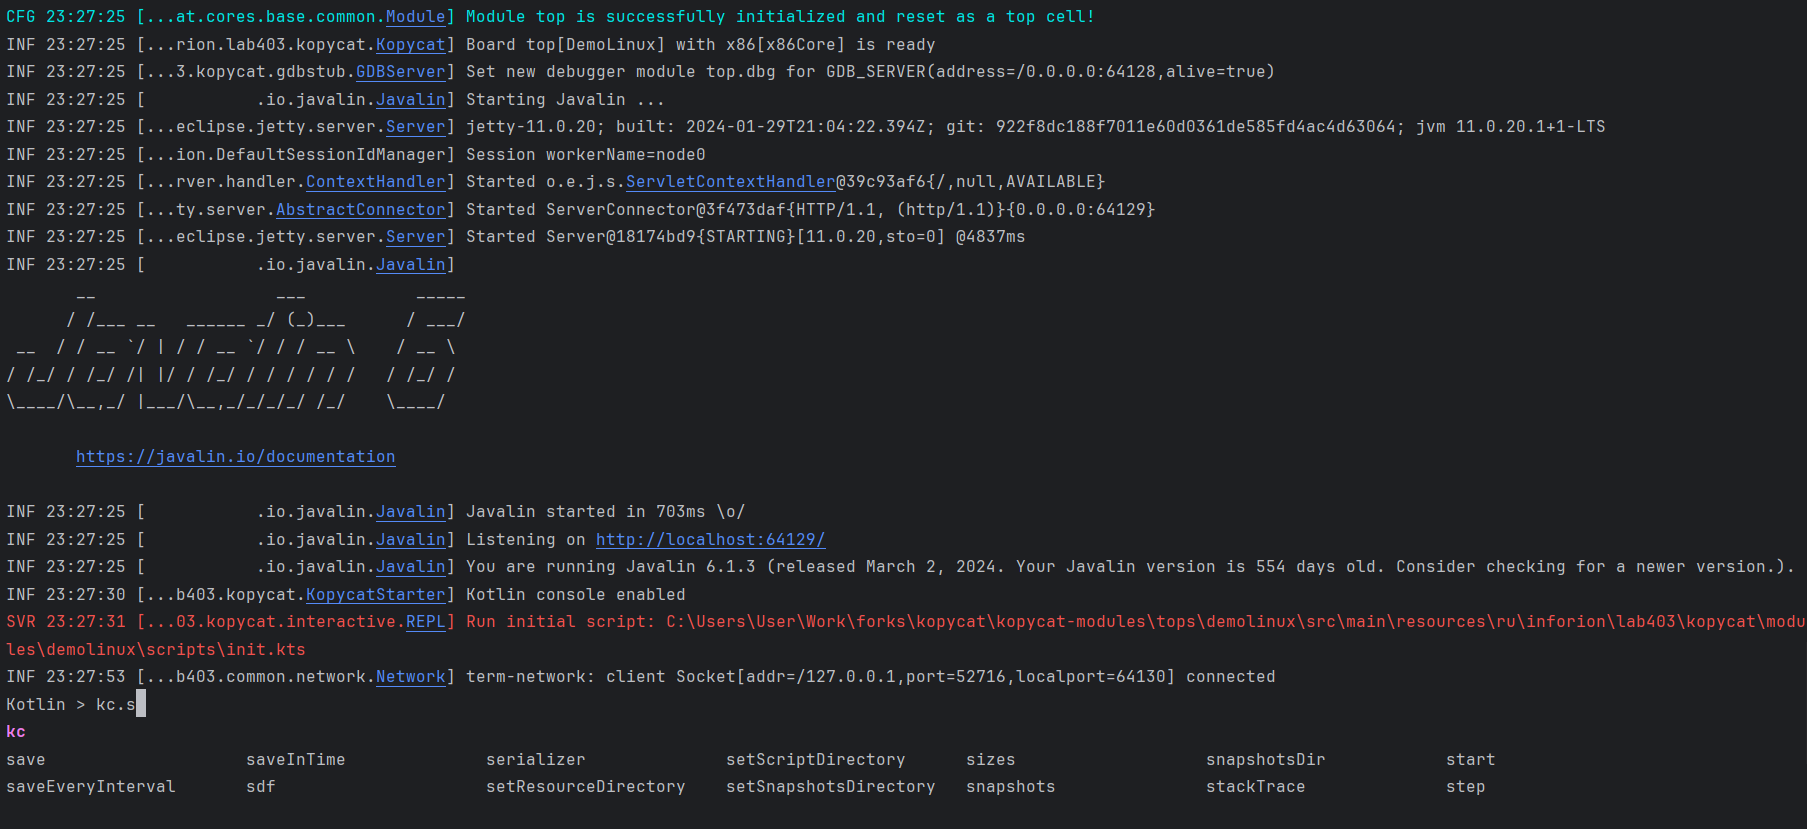Viewport: 1807px width, 829px height.
Task: Click the 'Starting Javalin ...' message text
Action: point(566,100)
